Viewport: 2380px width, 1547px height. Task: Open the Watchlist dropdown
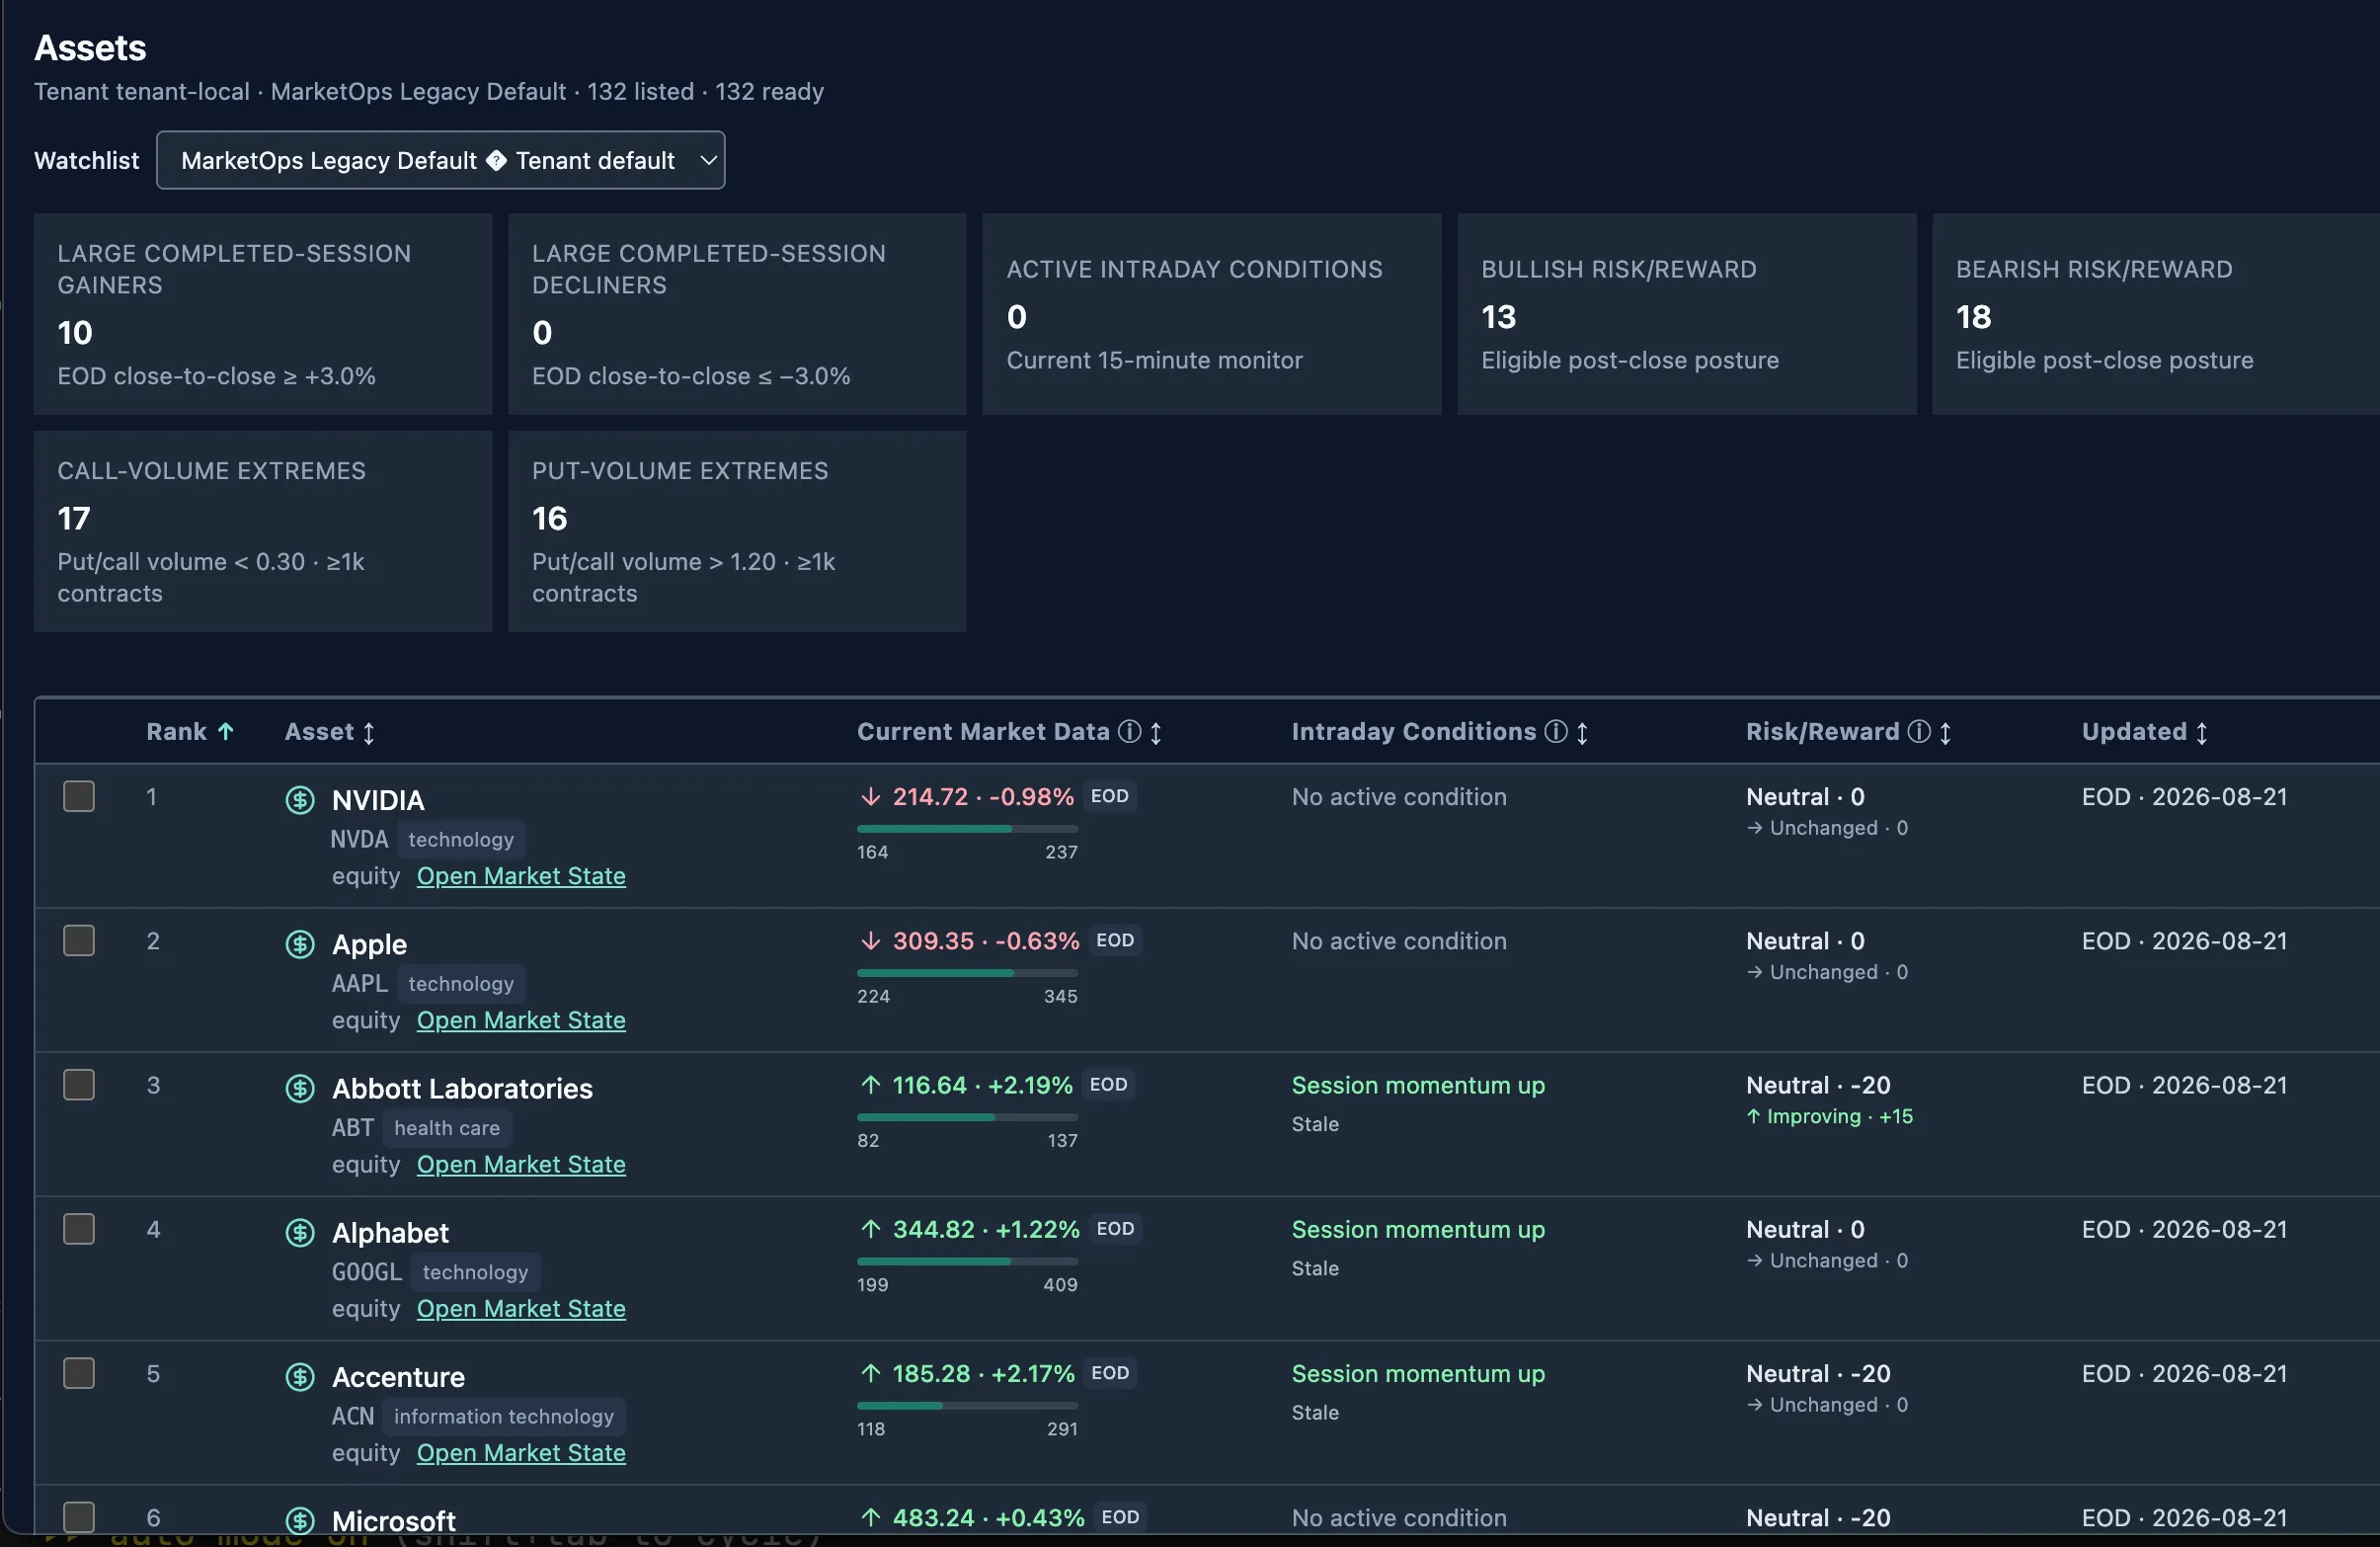(440, 160)
